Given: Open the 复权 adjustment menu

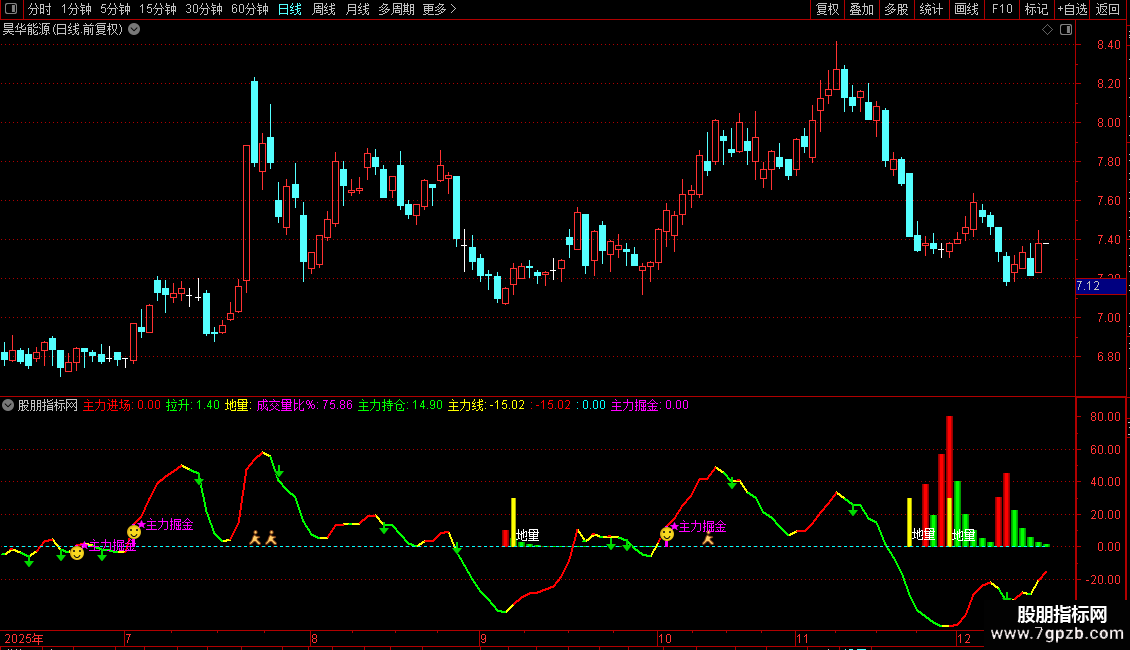Looking at the screenshot, I should (x=827, y=9).
